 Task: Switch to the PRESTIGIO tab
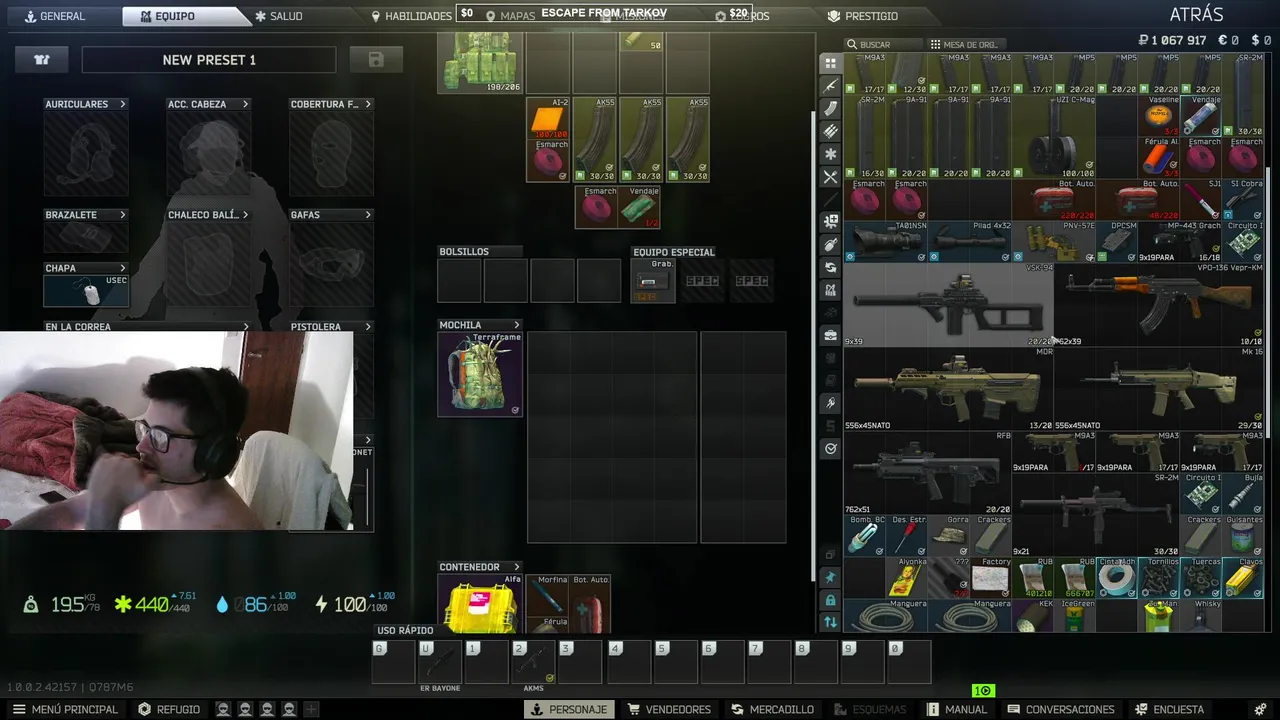pos(863,16)
